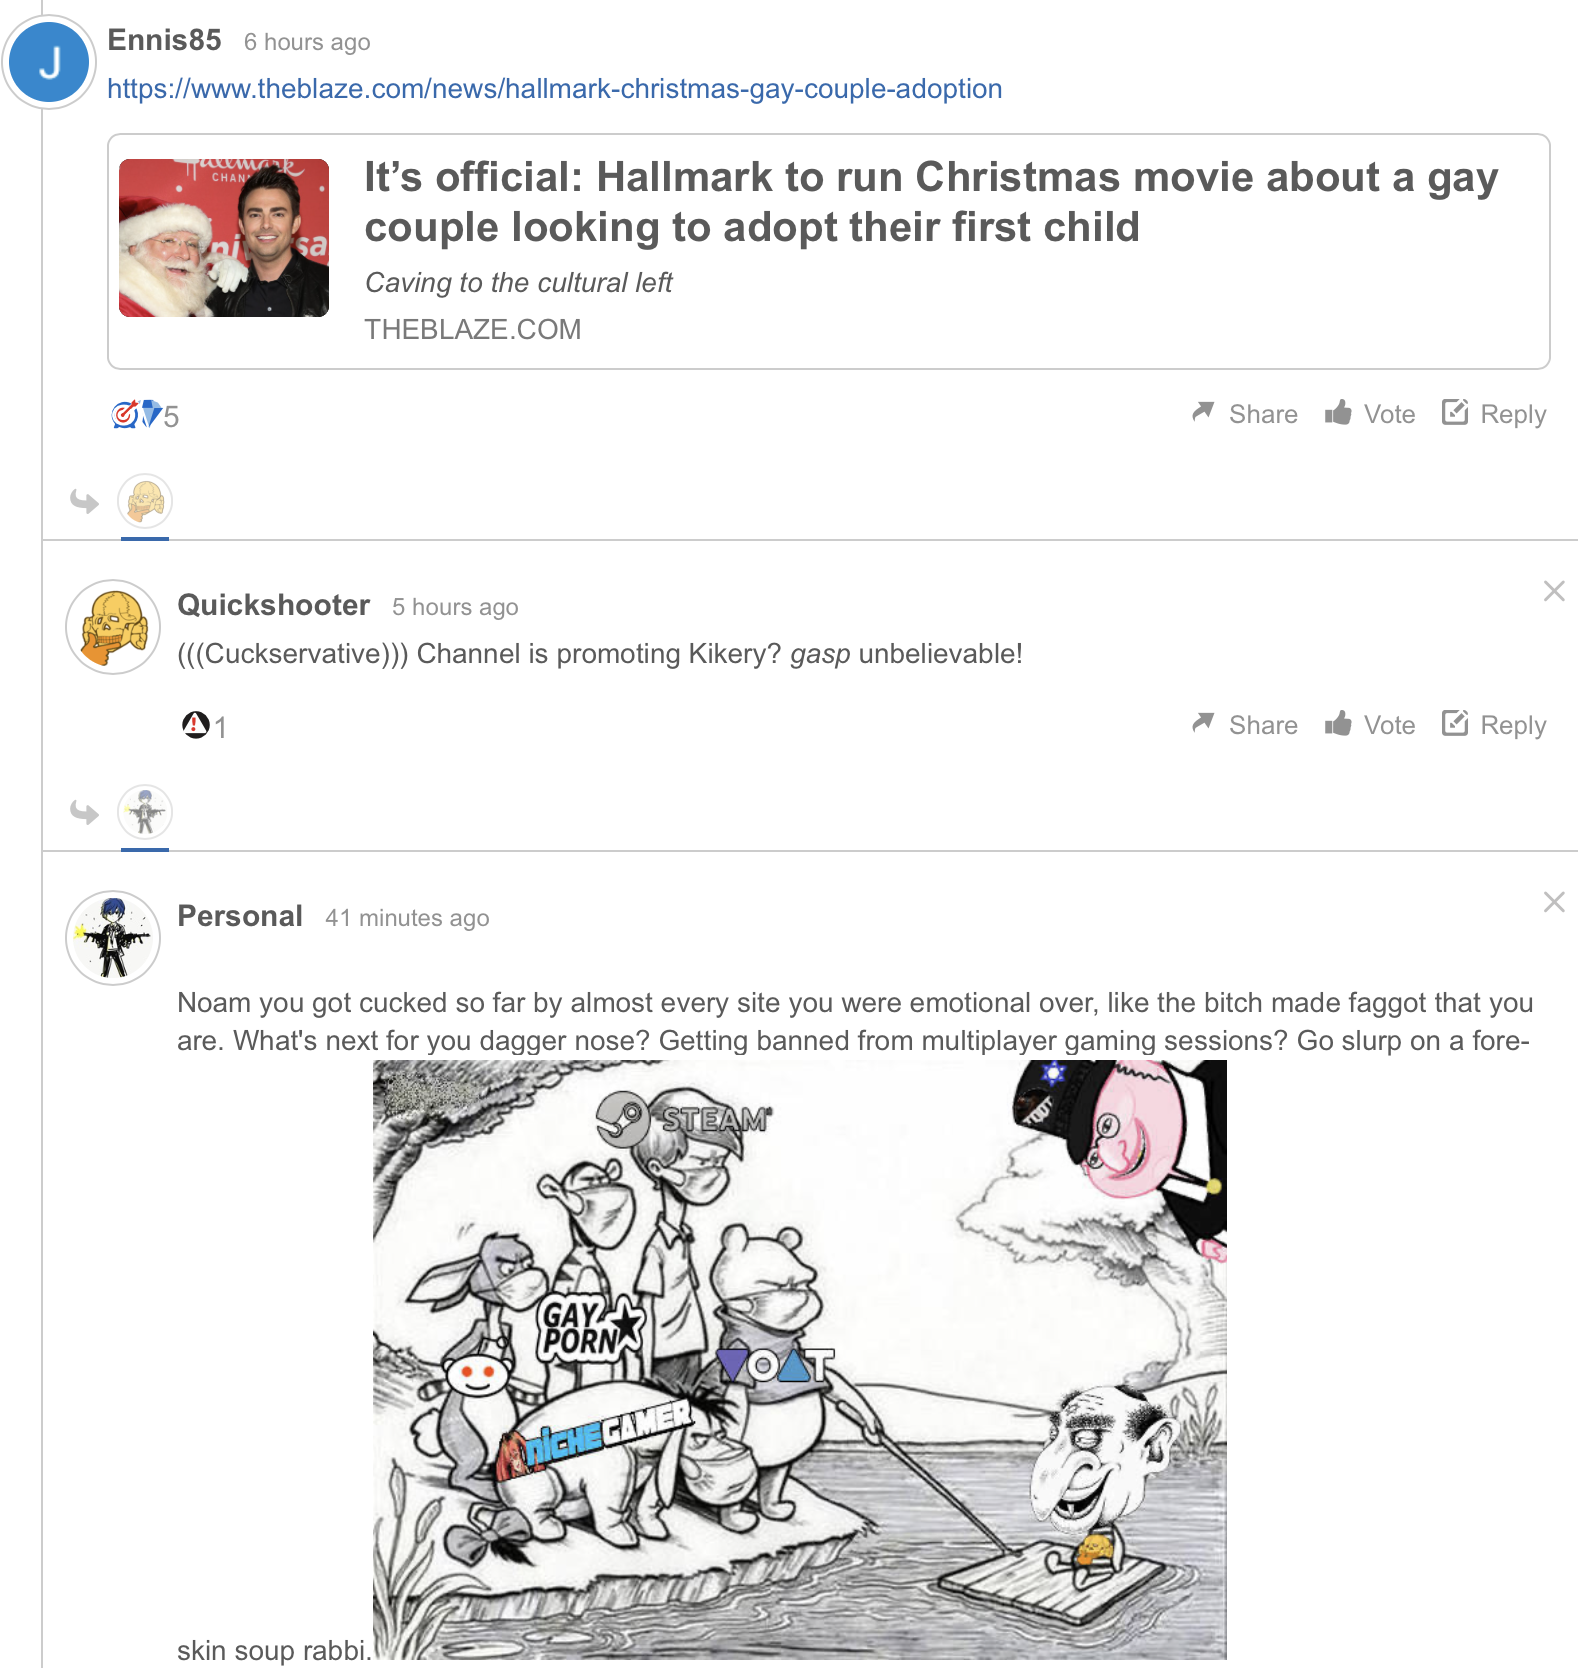Select the anime avatar reply tab
Image resolution: width=1578 pixels, height=1668 pixels.
pos(145,812)
